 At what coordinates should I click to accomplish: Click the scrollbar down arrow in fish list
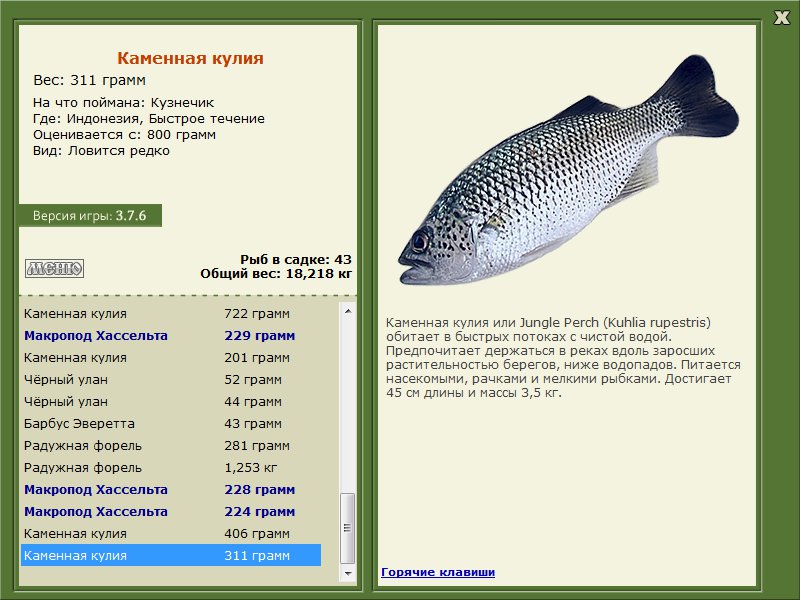coord(348,573)
